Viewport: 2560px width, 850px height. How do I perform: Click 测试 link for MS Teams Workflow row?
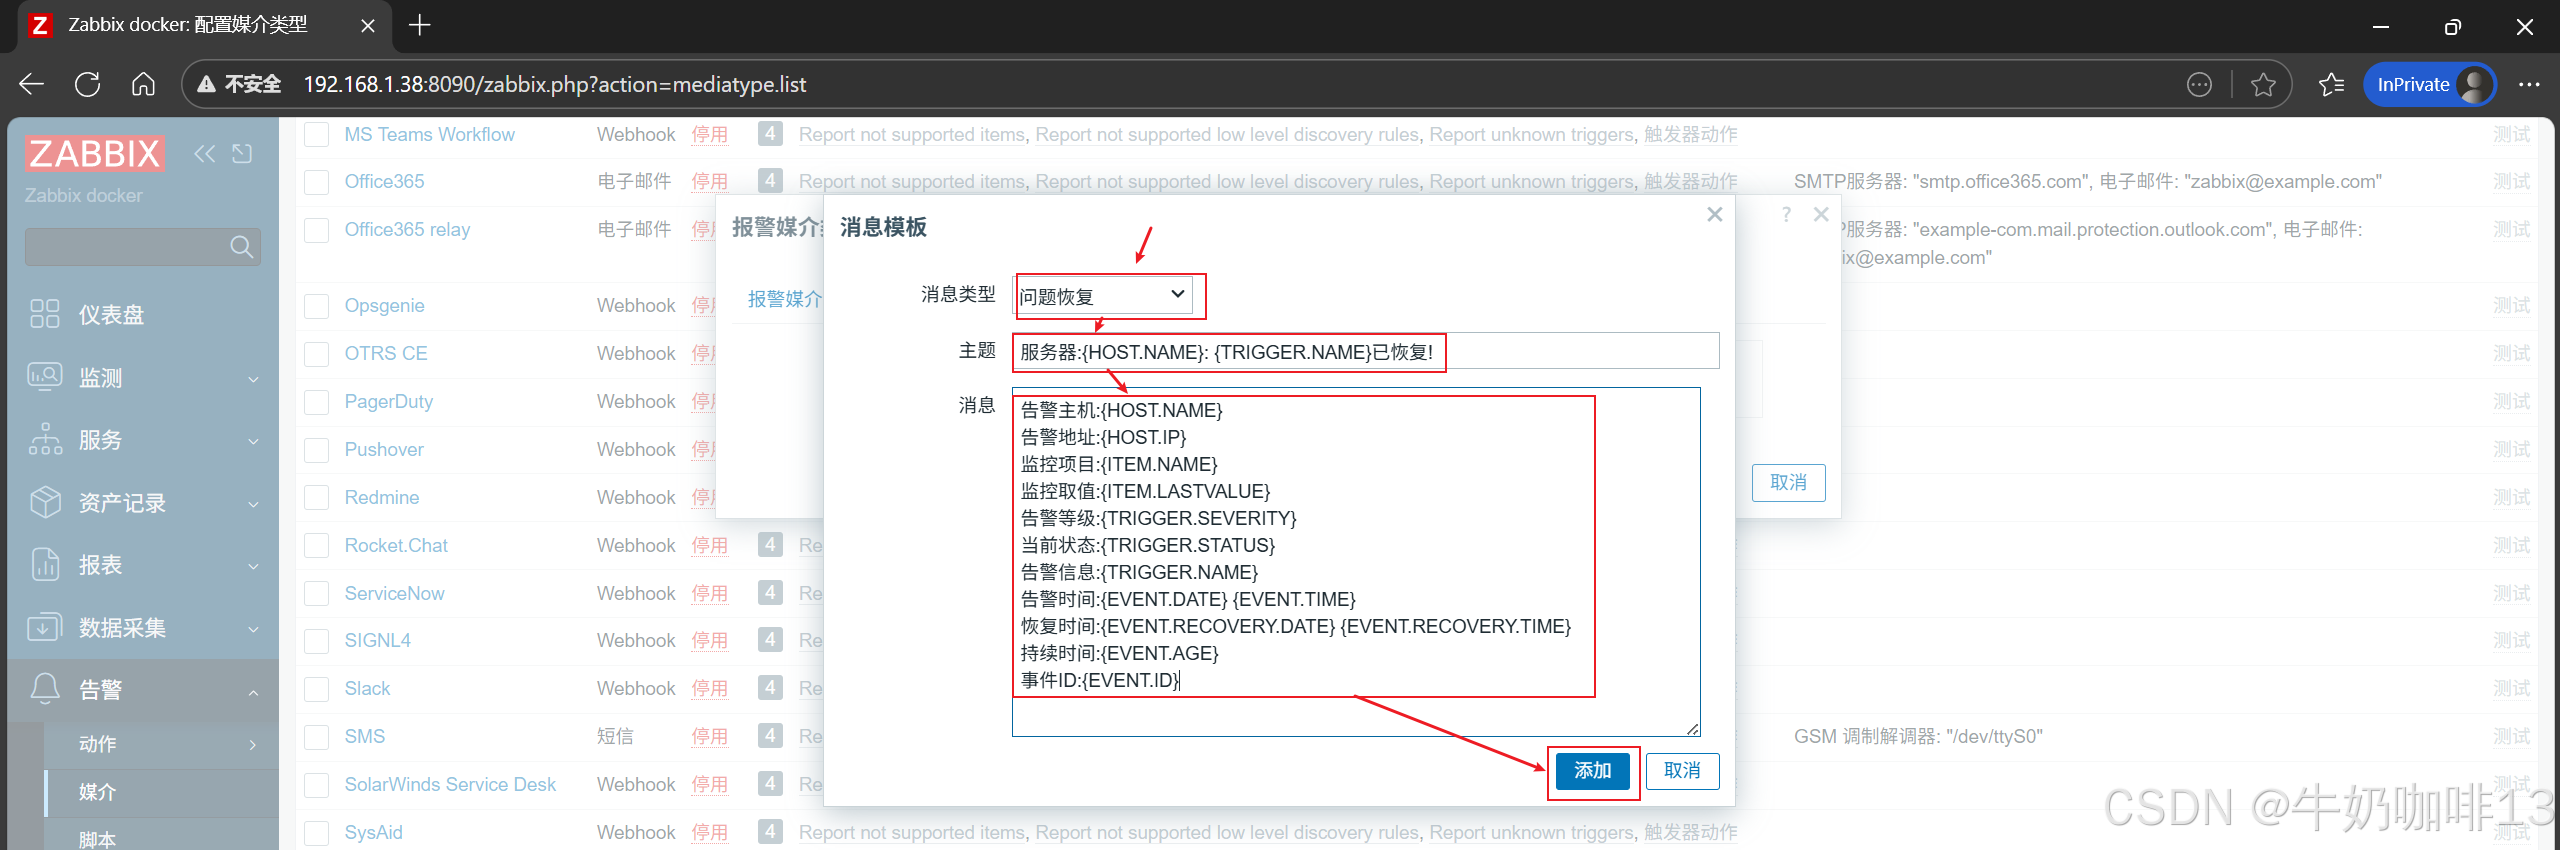pos(2511,134)
